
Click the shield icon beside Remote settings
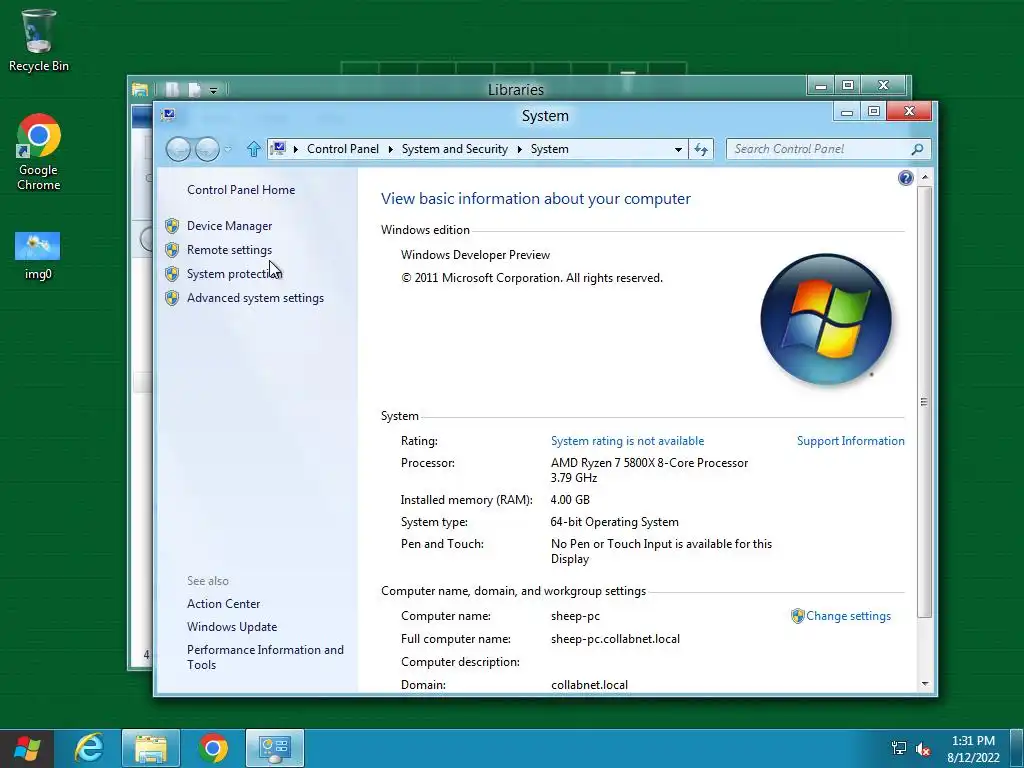point(172,250)
